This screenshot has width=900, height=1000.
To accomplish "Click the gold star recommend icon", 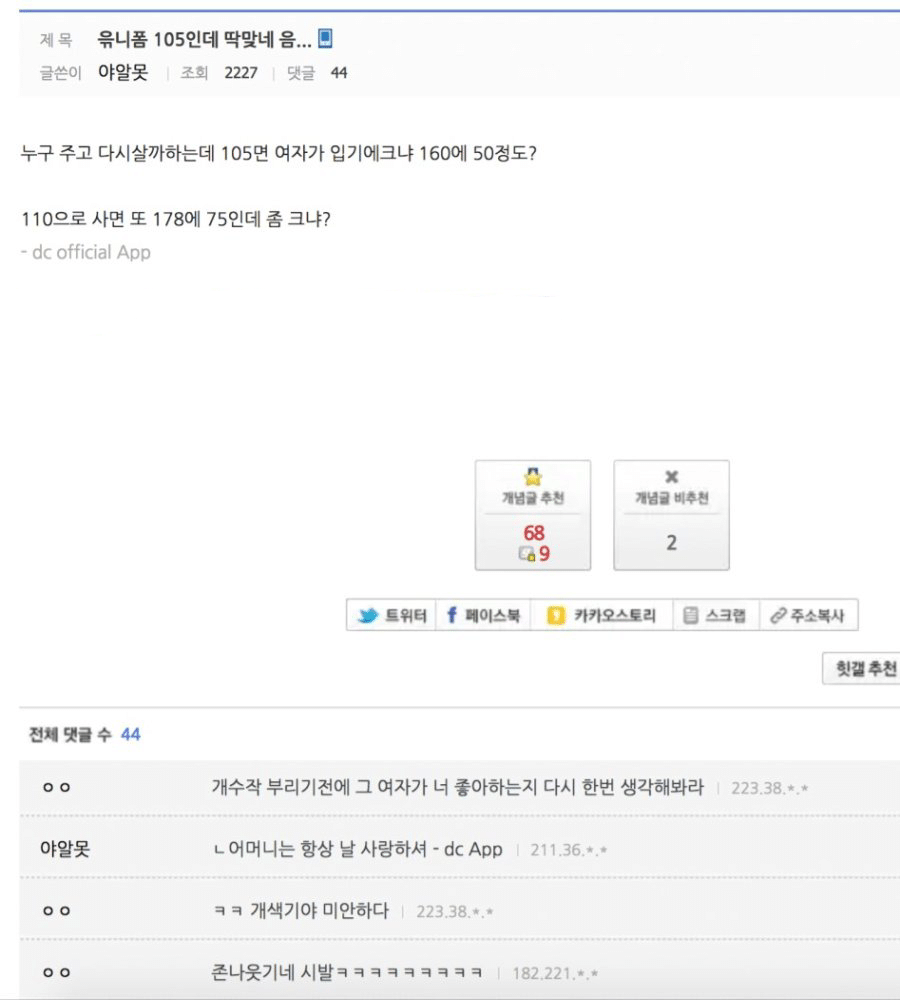I will pos(533,476).
